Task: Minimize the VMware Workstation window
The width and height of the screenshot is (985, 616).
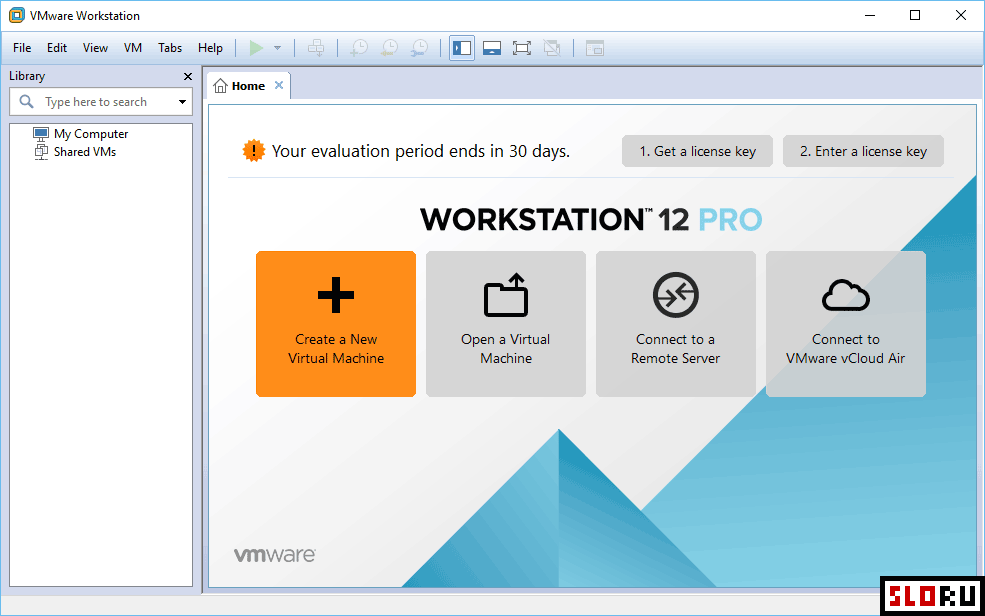Action: coord(870,15)
